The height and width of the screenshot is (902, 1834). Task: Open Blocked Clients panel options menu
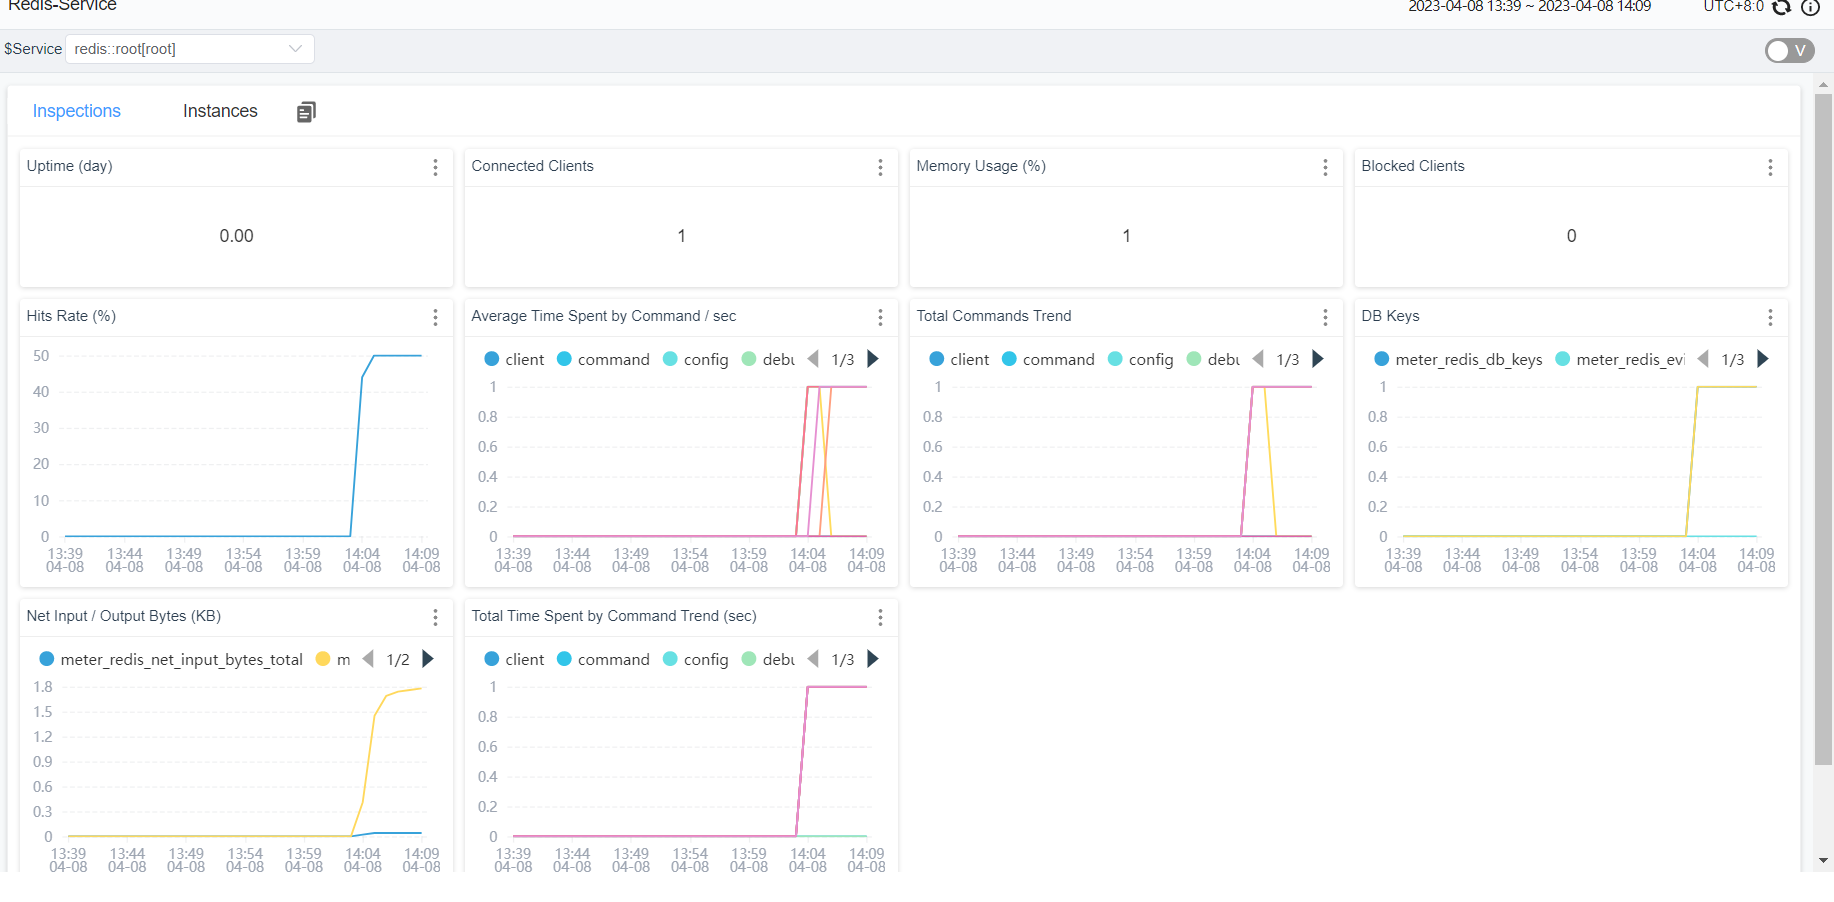[1770, 167]
